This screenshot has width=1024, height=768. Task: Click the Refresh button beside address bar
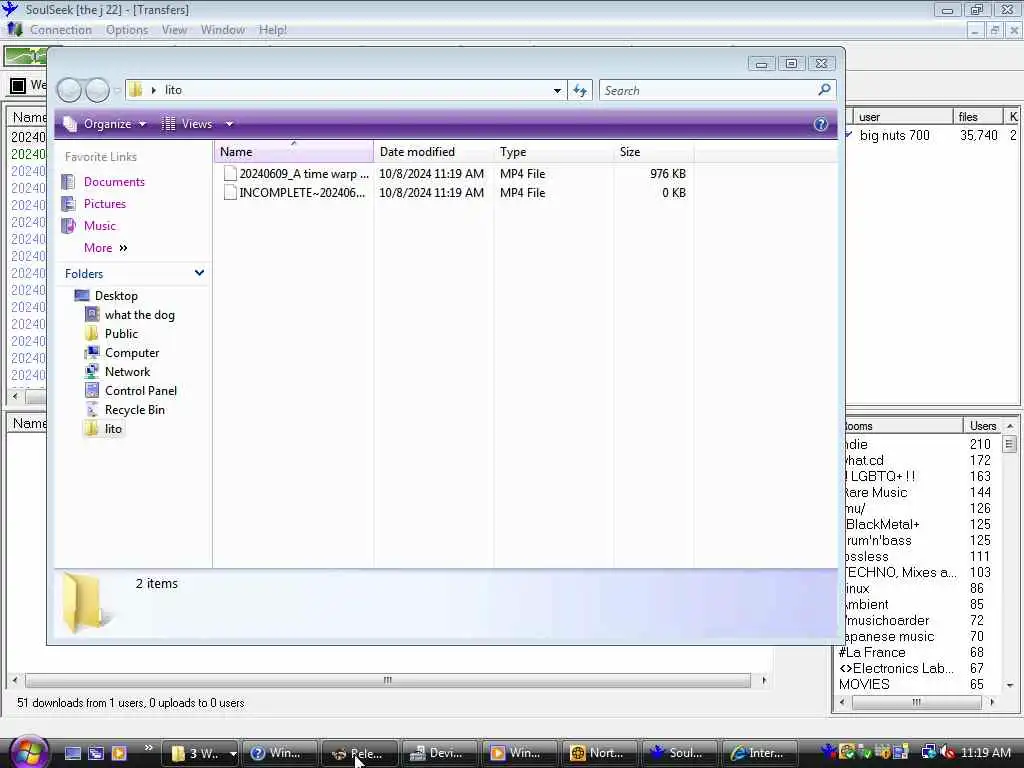(x=580, y=90)
